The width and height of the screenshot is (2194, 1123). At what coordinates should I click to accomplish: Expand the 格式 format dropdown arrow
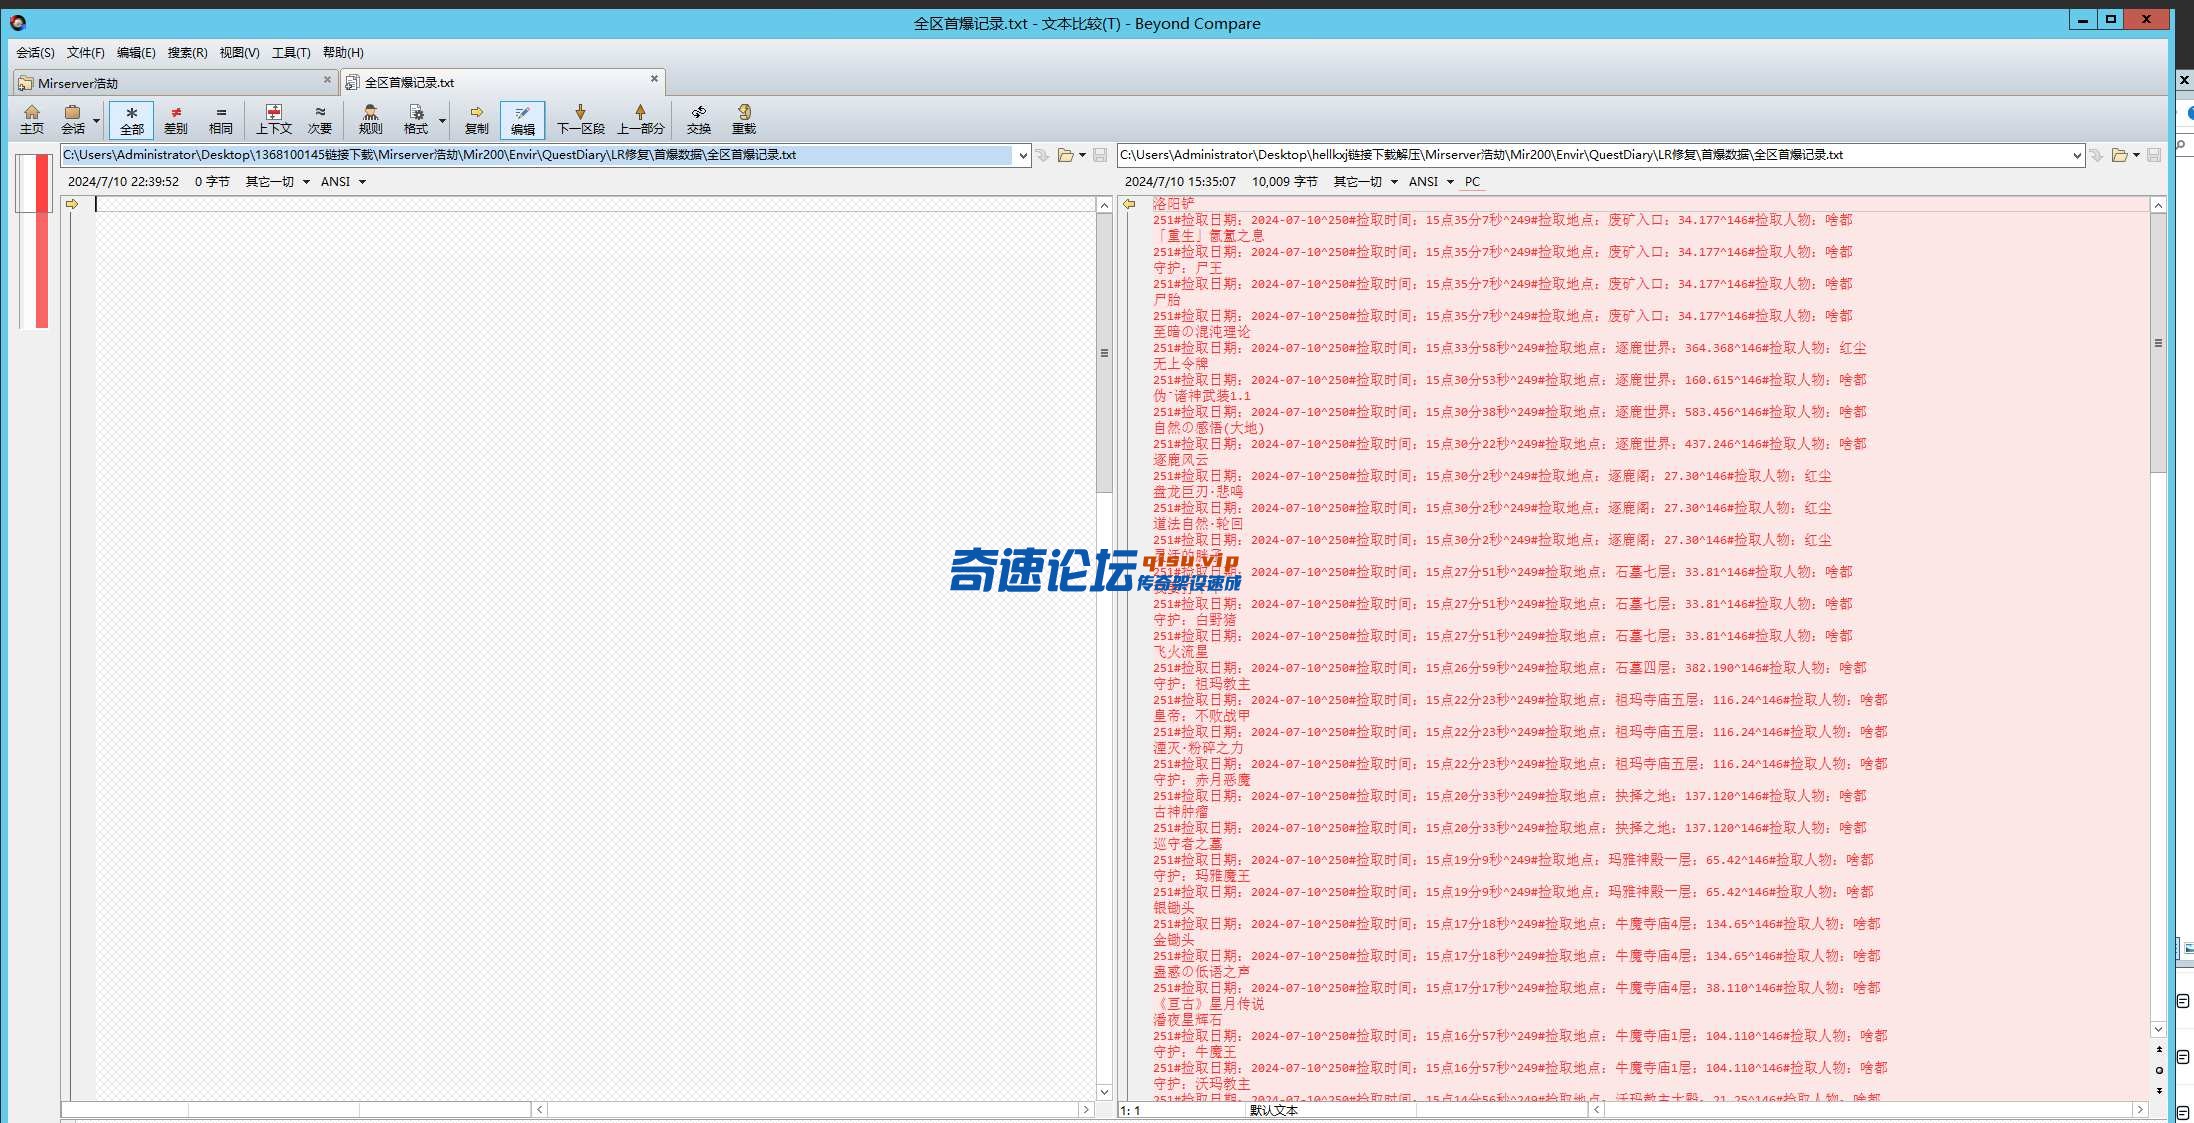(x=442, y=120)
